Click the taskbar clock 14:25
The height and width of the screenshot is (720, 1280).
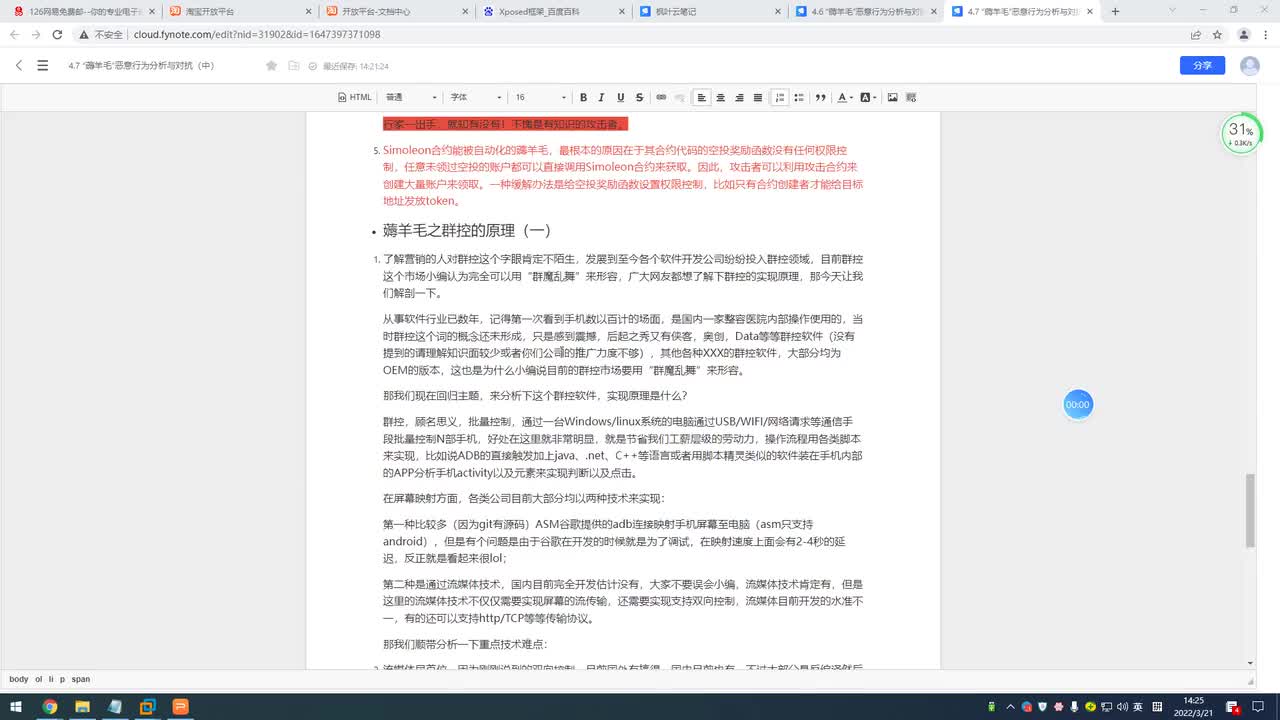(x=1194, y=706)
